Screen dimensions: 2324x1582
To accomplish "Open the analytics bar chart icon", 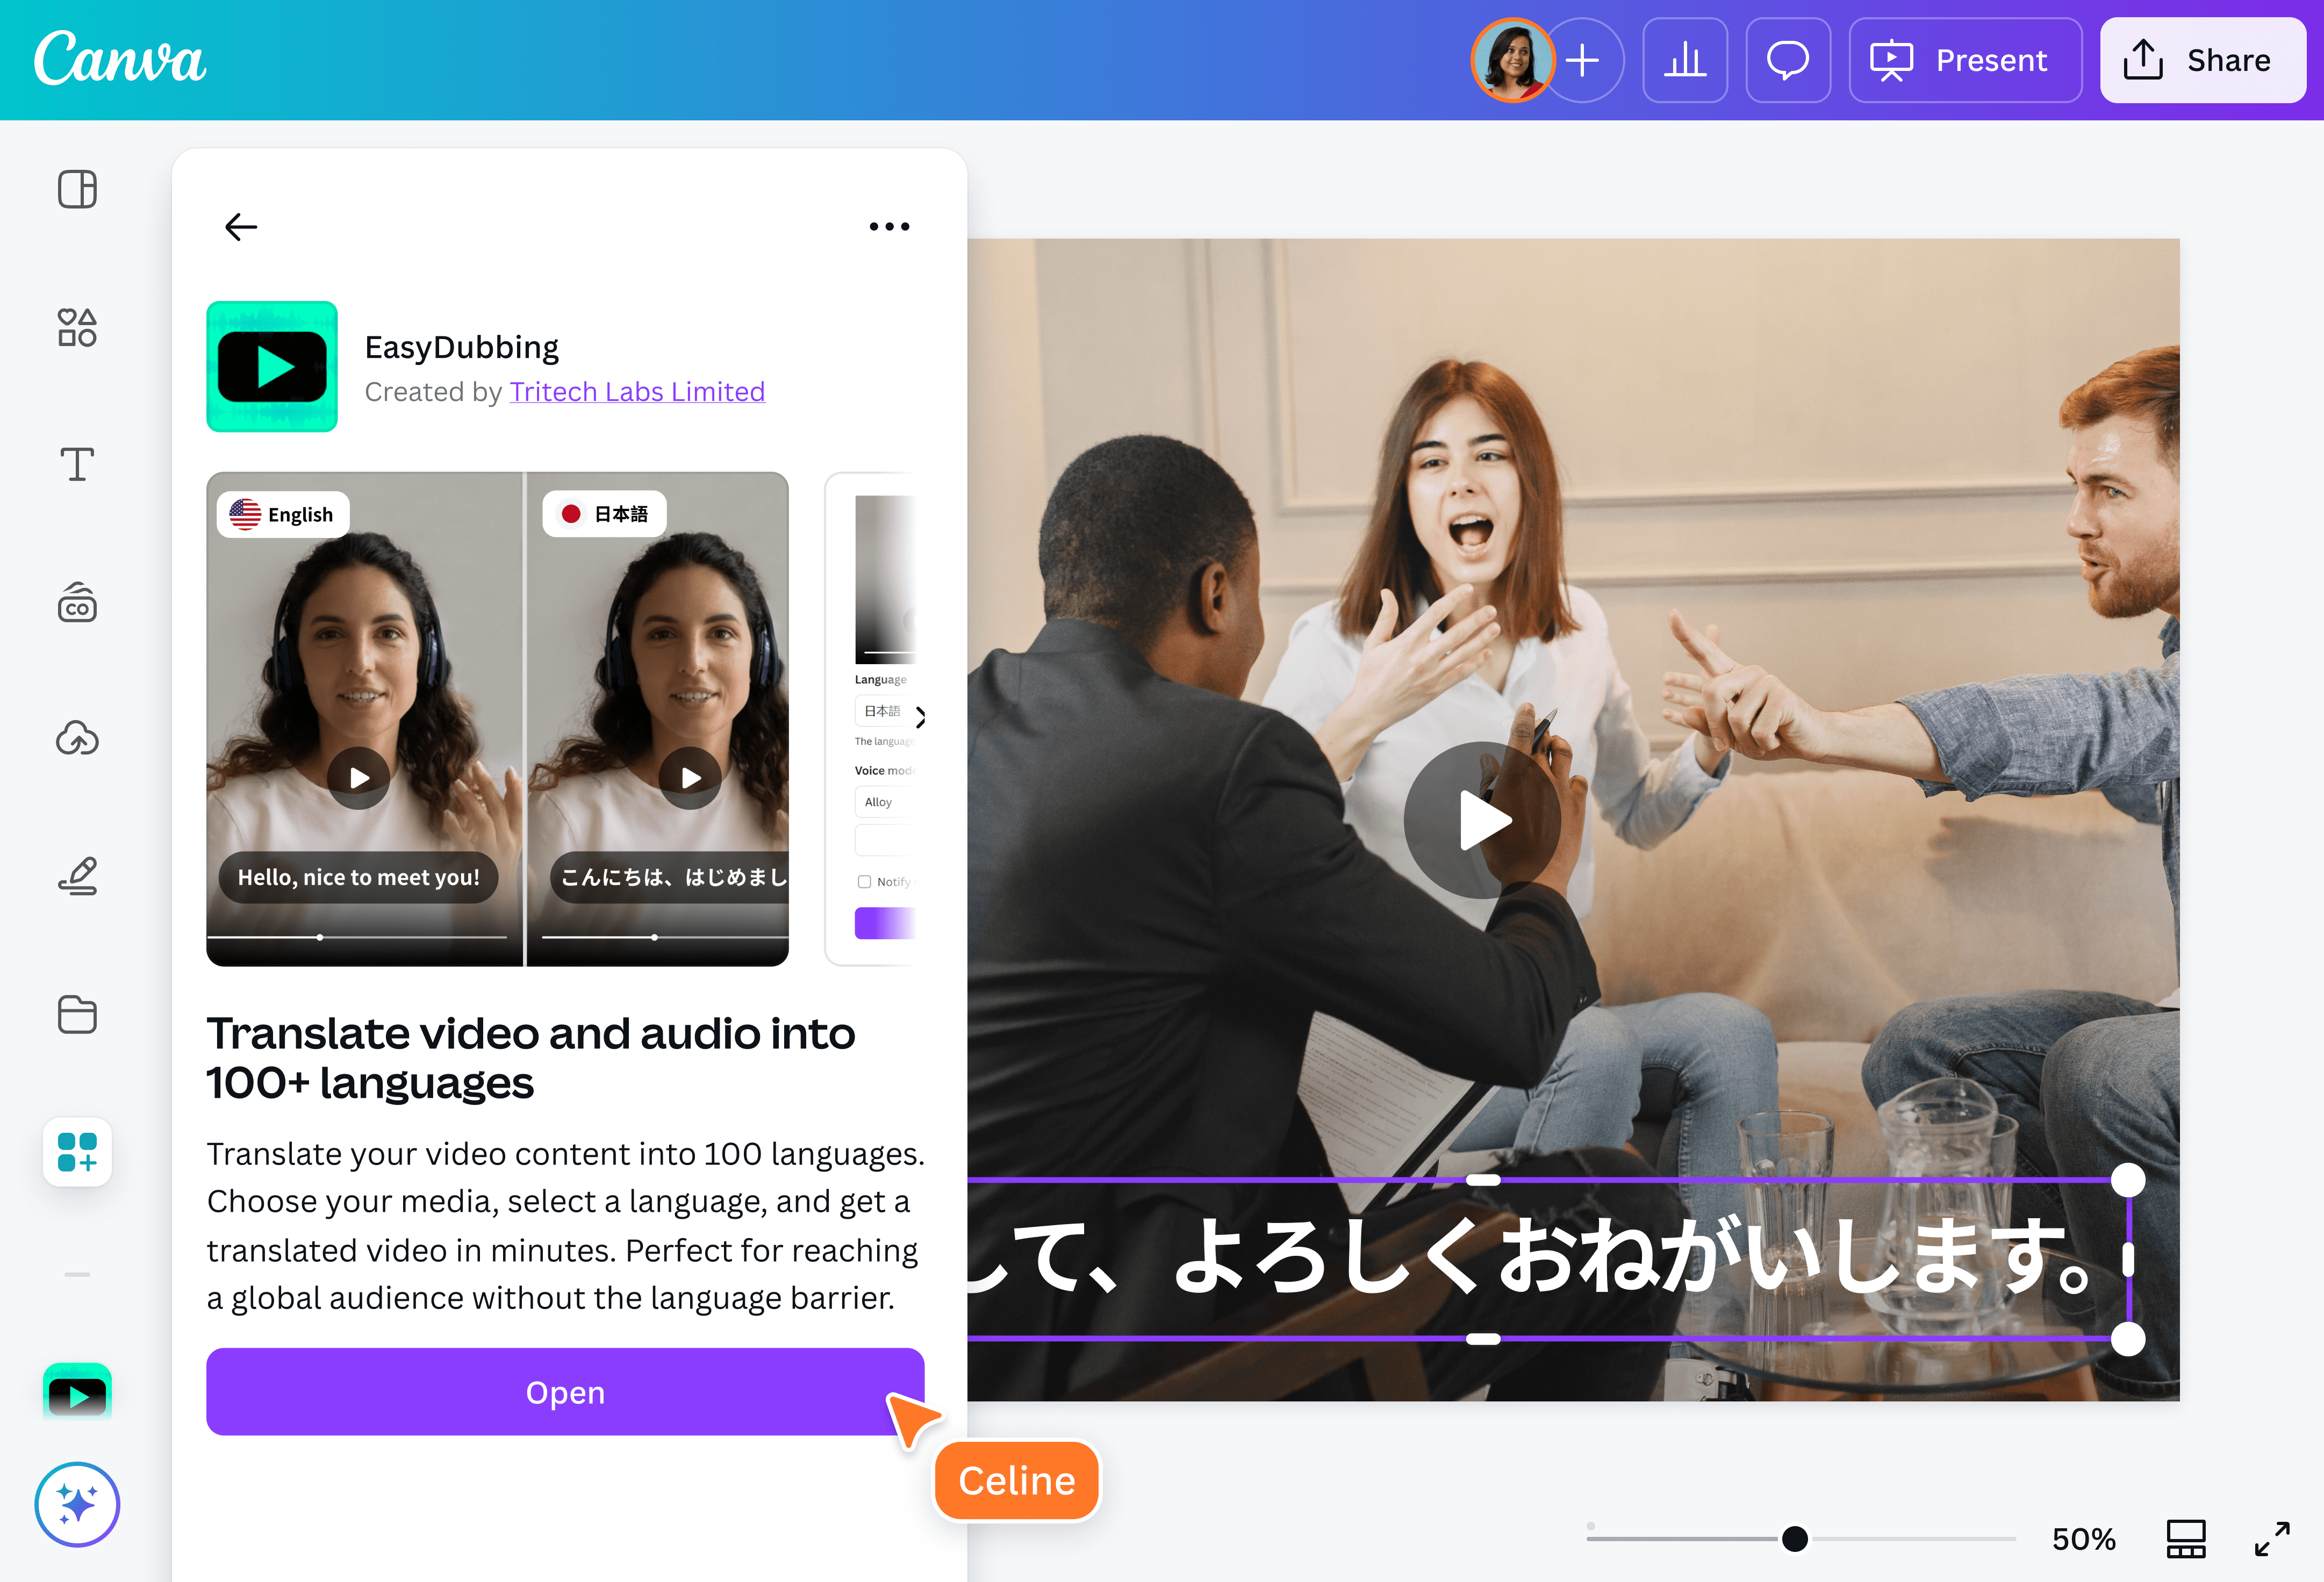I will click(x=1685, y=60).
